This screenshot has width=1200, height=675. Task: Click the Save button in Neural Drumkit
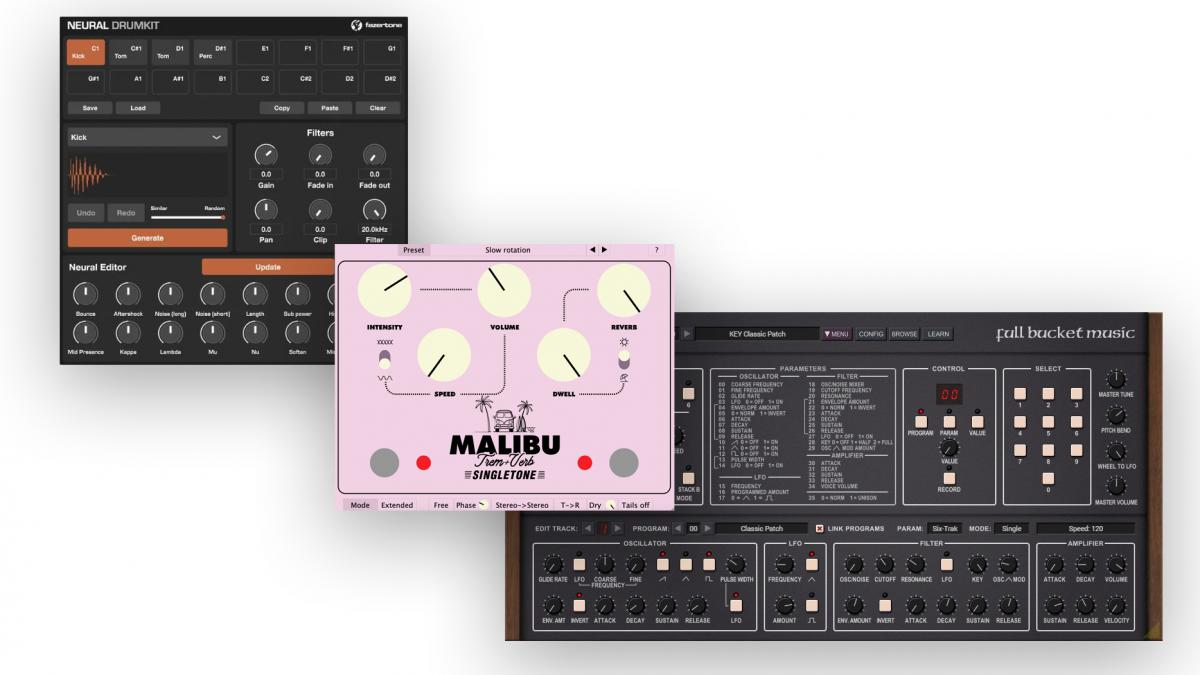coord(90,108)
